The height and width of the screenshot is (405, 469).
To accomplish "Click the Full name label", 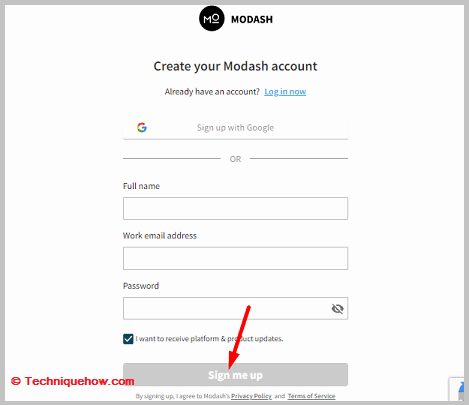I will pyautogui.click(x=141, y=186).
